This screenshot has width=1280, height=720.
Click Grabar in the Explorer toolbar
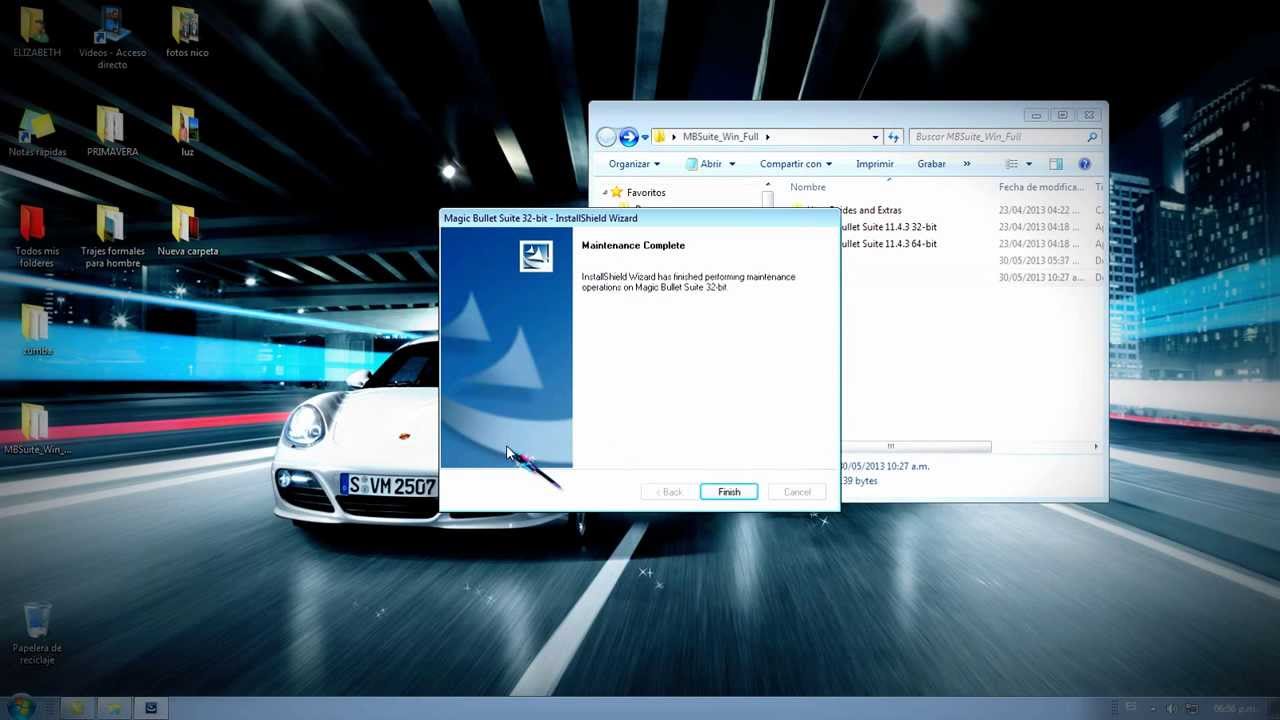(931, 164)
